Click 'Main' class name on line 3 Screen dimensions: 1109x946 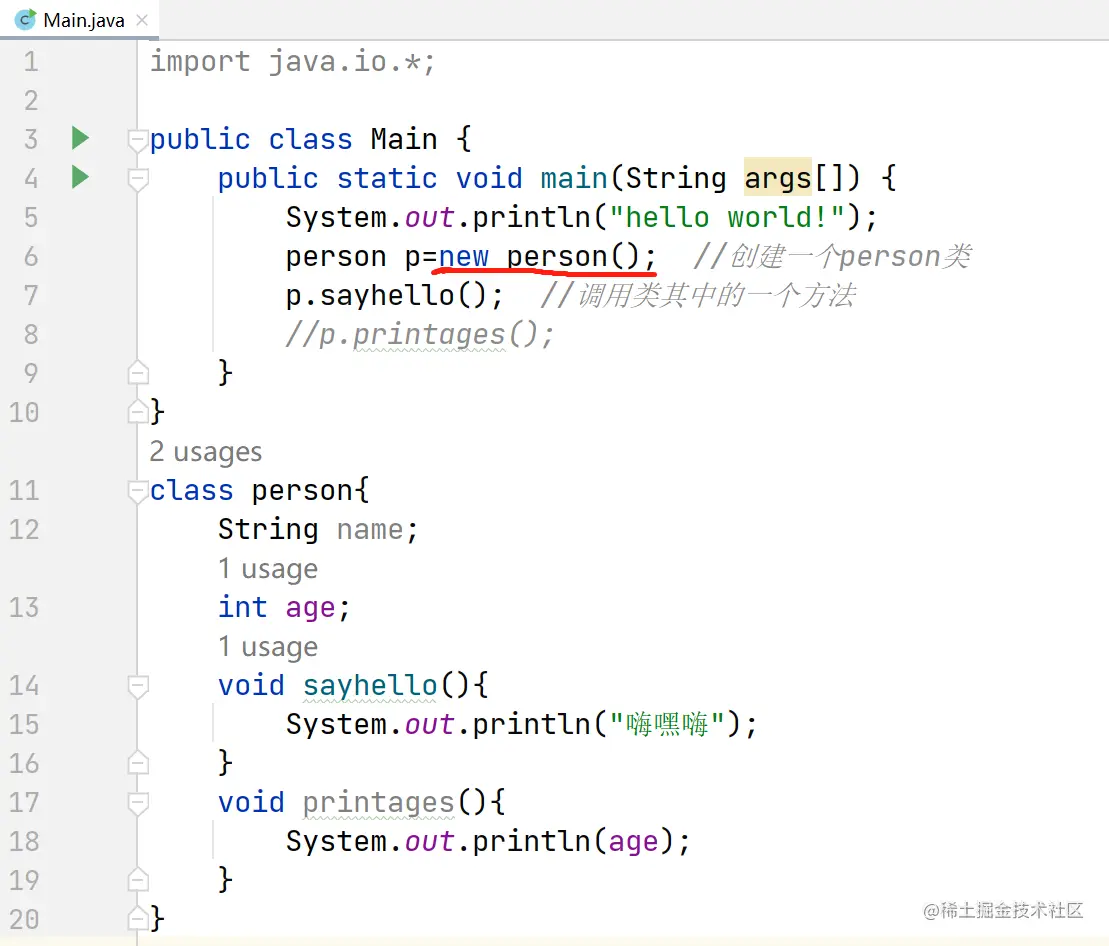click(x=404, y=139)
